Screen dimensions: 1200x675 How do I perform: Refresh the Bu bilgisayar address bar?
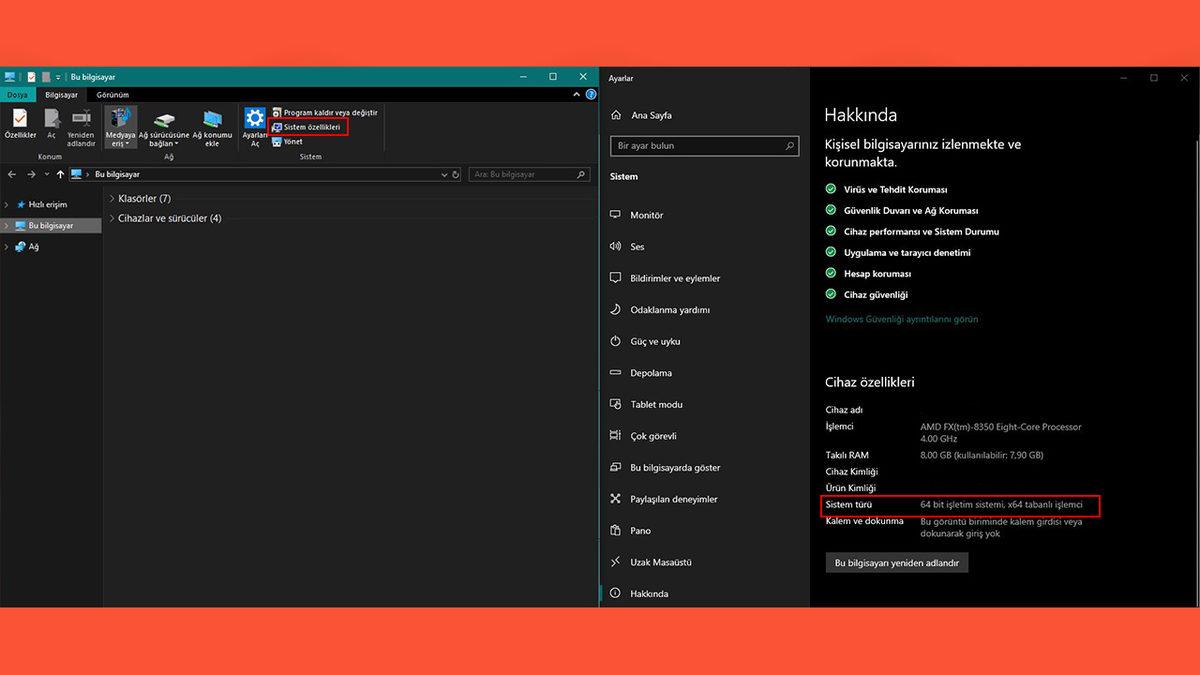(x=456, y=174)
